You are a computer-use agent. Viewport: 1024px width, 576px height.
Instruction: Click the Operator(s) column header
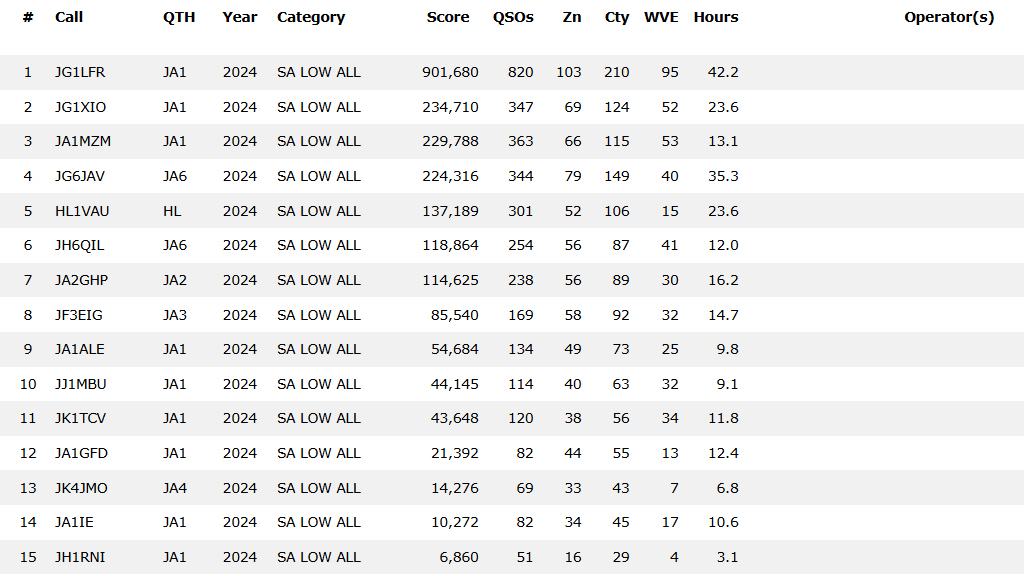tap(949, 17)
